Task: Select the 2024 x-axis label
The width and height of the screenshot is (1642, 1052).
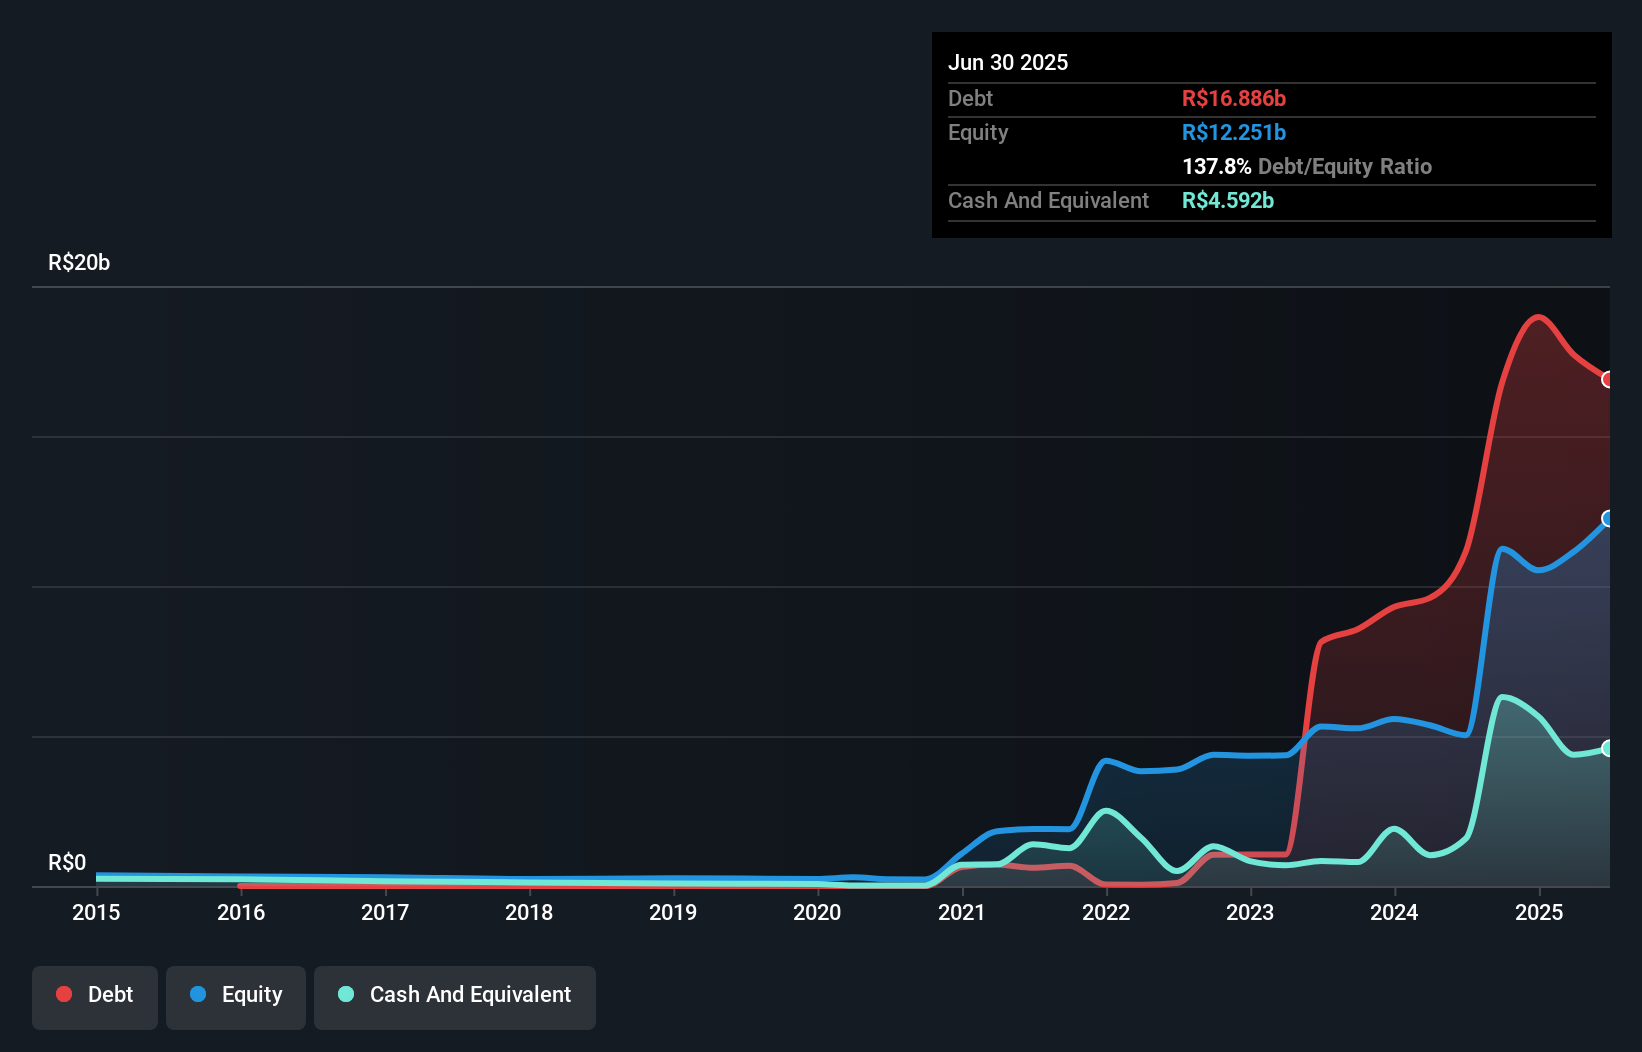Action: [1394, 912]
